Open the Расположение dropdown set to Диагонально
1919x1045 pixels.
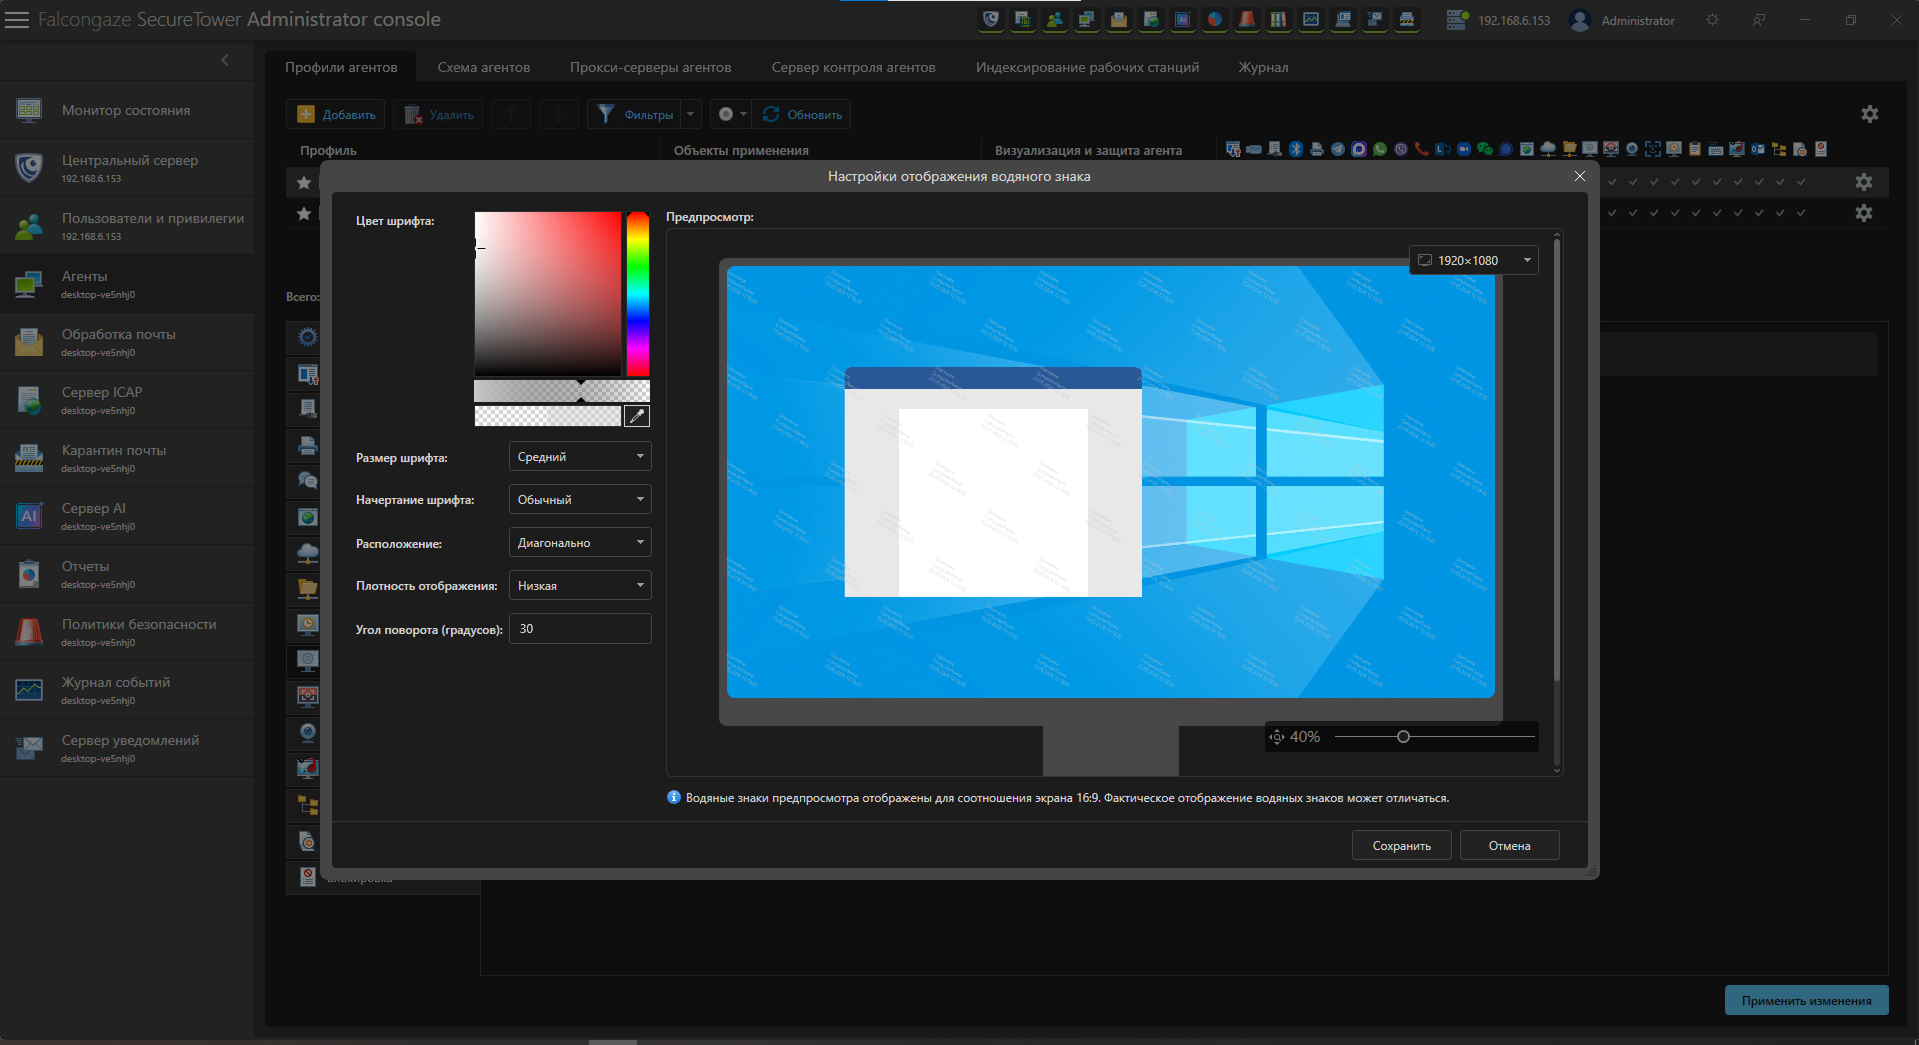click(580, 543)
